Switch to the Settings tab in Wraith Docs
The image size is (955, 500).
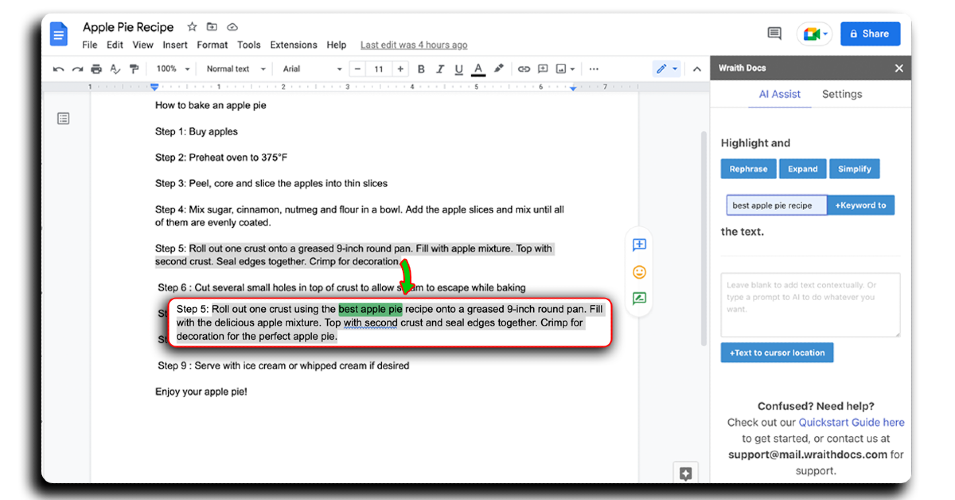842,94
